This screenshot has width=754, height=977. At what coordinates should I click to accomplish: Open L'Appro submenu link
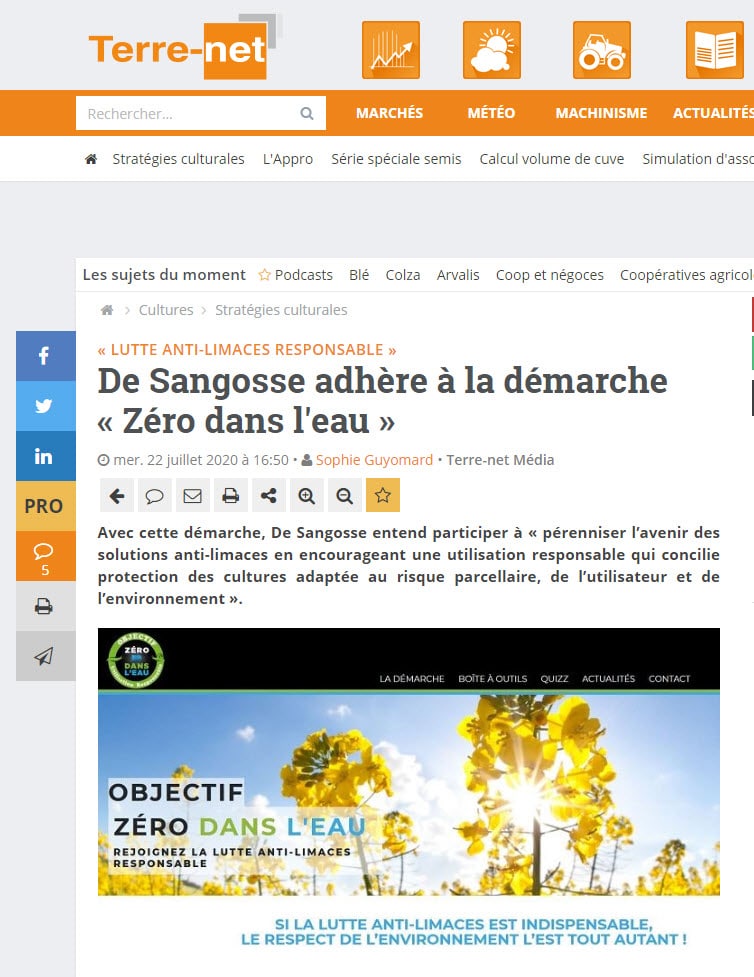pyautogui.click(x=288, y=159)
